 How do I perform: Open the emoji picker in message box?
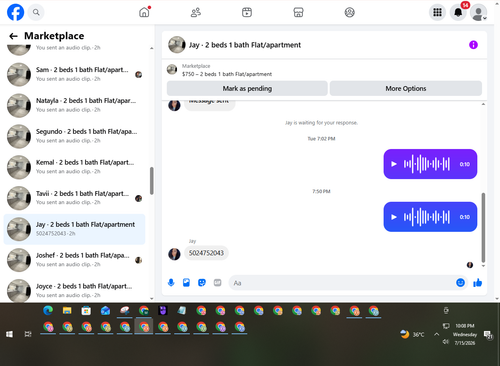coord(460,283)
